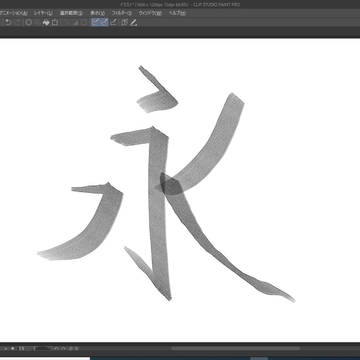
Task: Toggle the Snap to Grid icon
Action: 114,22
